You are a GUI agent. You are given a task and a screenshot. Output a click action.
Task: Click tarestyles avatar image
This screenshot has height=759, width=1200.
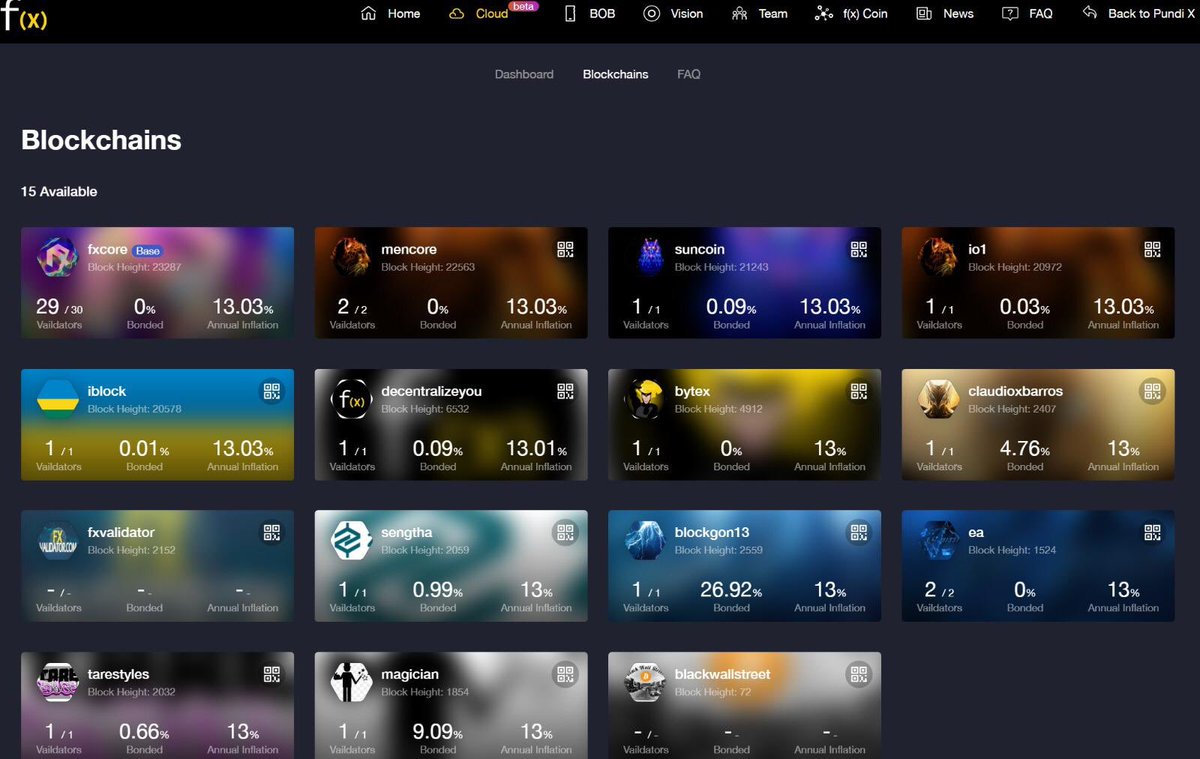tap(57, 682)
